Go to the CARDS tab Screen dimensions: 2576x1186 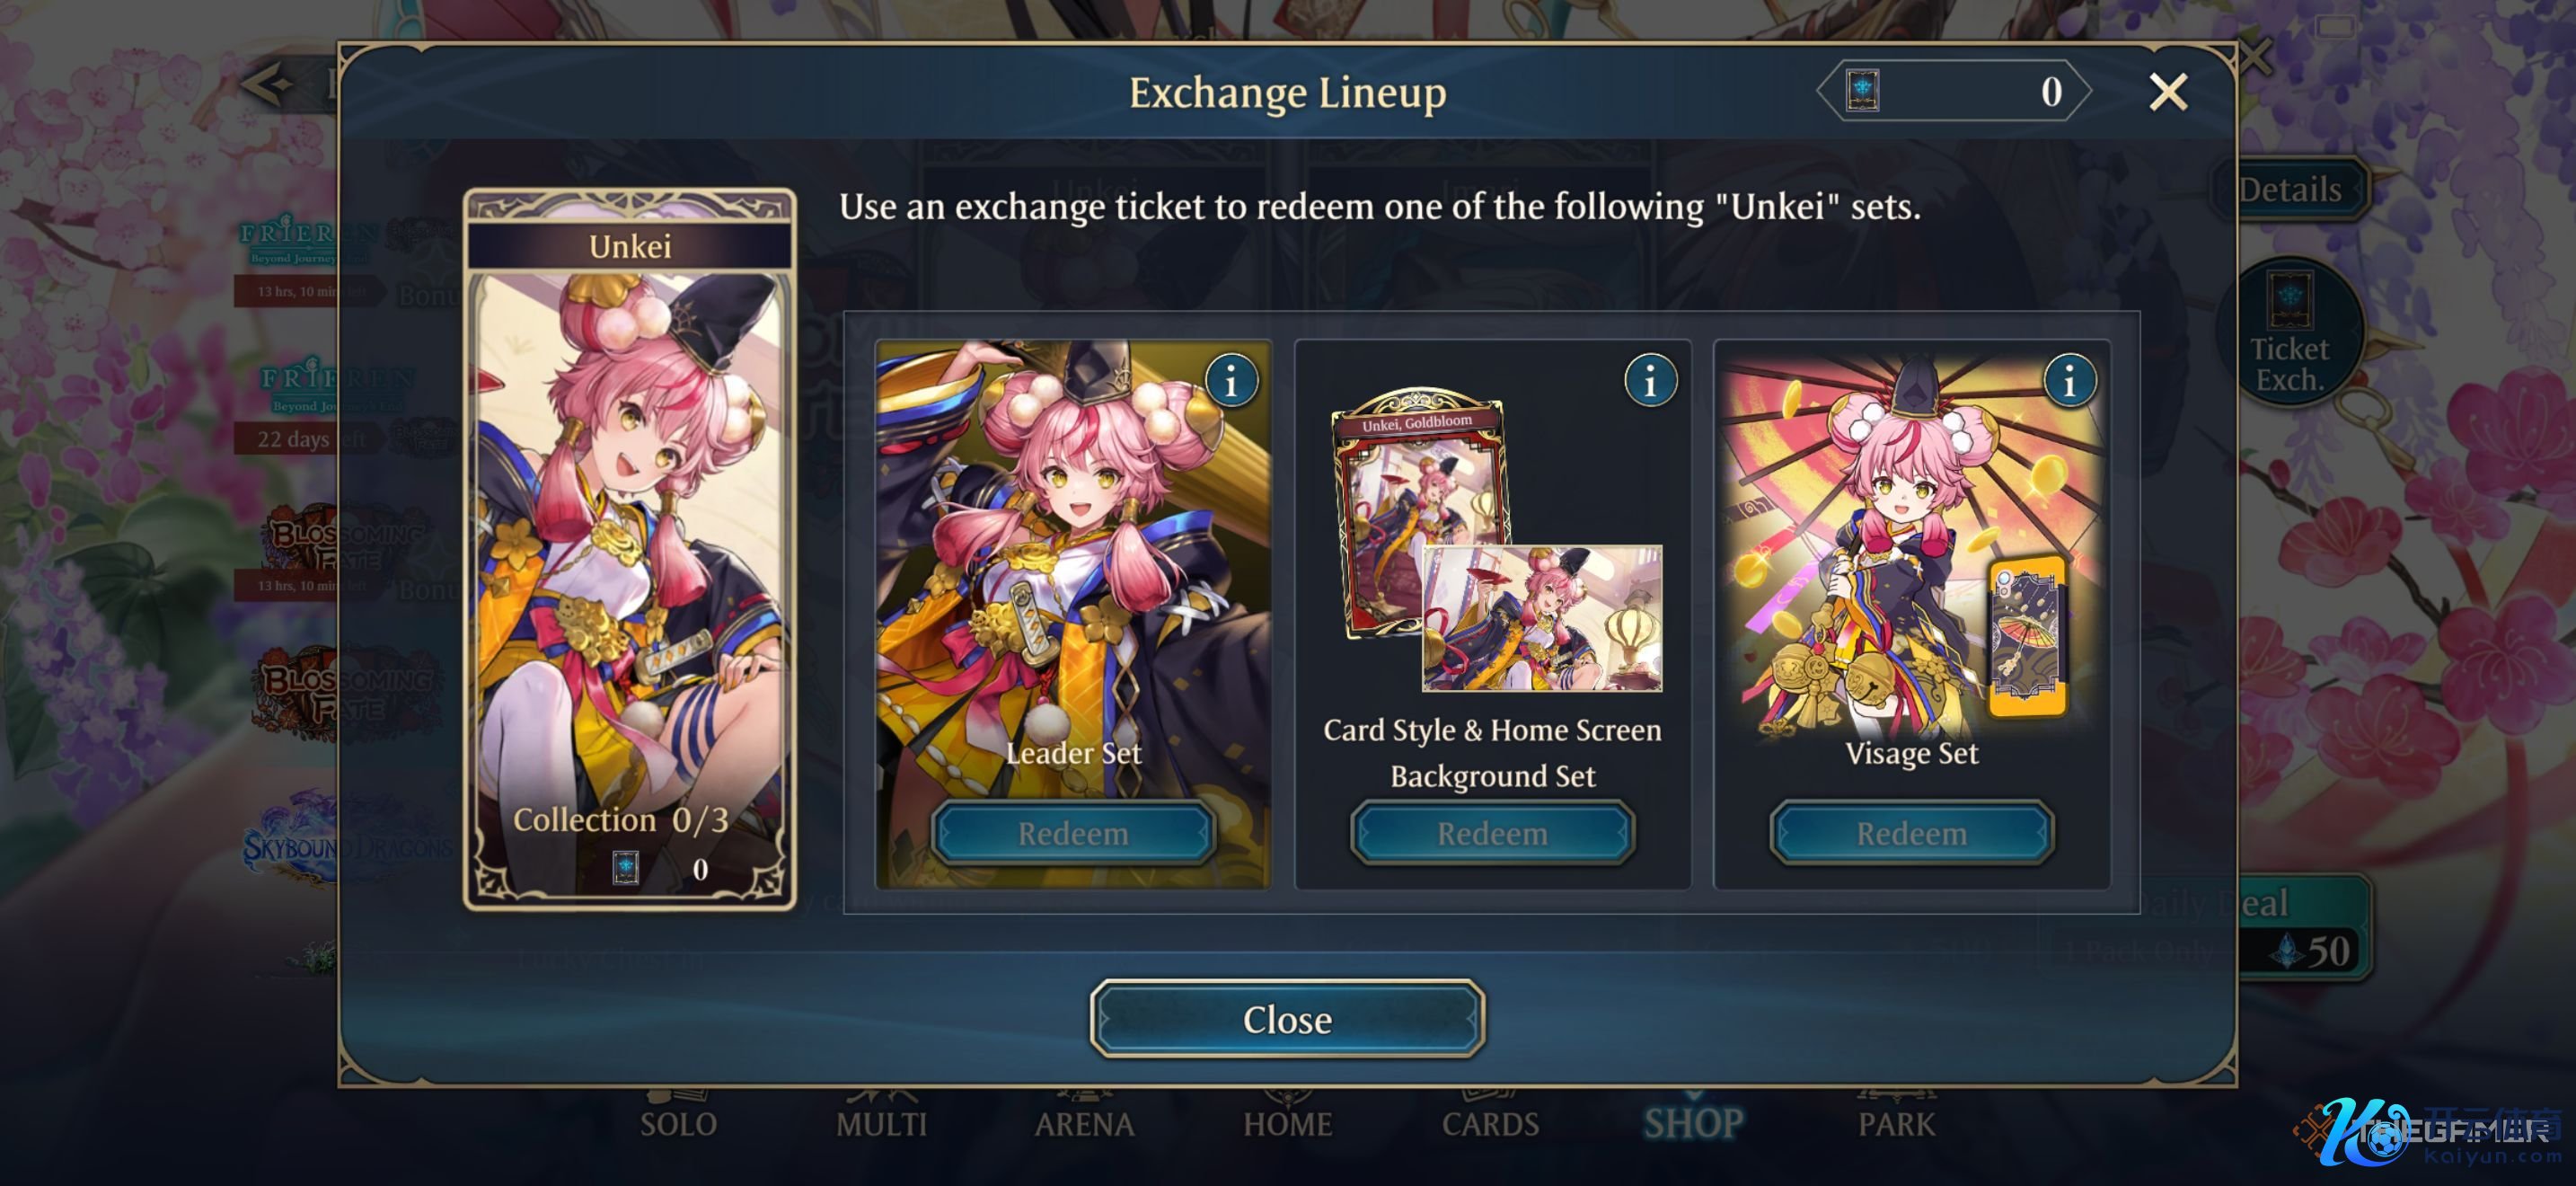tap(1490, 1123)
